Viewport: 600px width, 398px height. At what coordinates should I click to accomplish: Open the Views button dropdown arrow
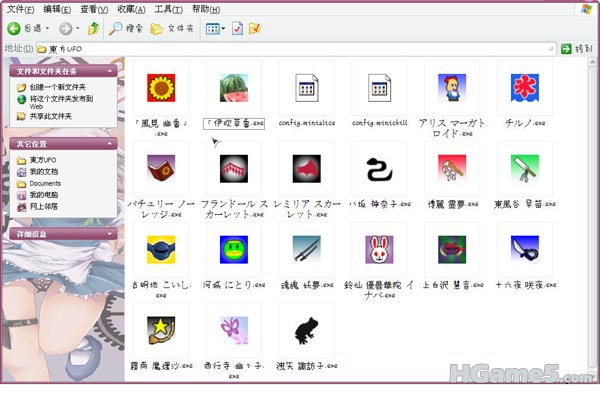click(x=223, y=28)
